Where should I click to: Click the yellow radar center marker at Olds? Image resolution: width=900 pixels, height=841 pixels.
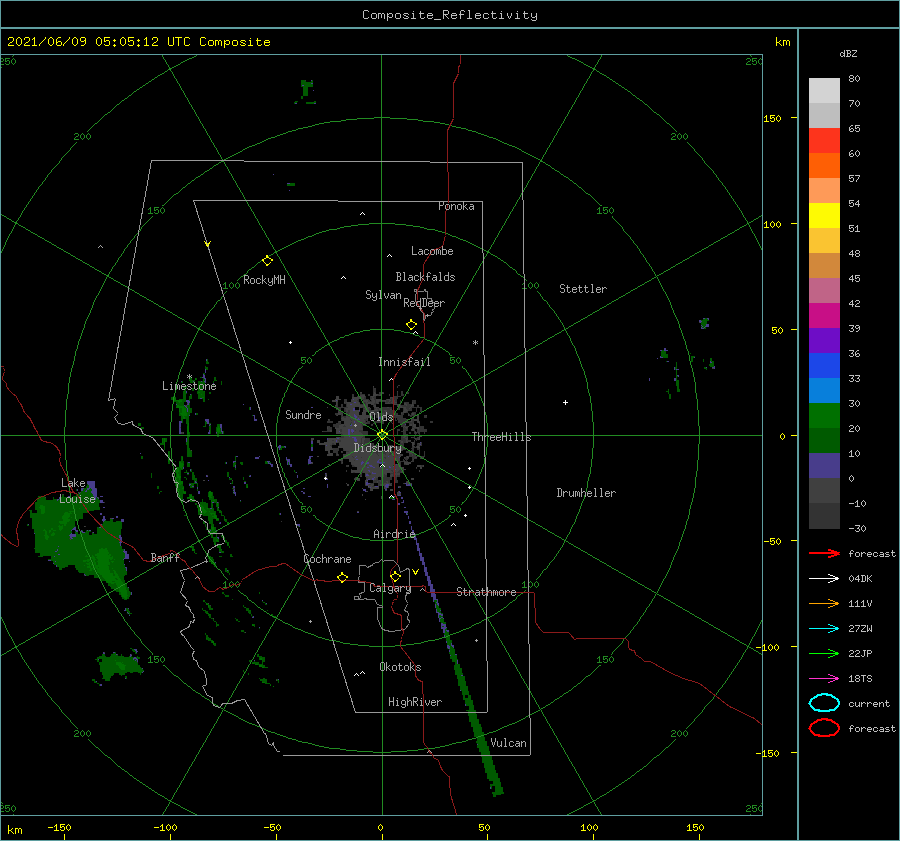(x=382, y=435)
